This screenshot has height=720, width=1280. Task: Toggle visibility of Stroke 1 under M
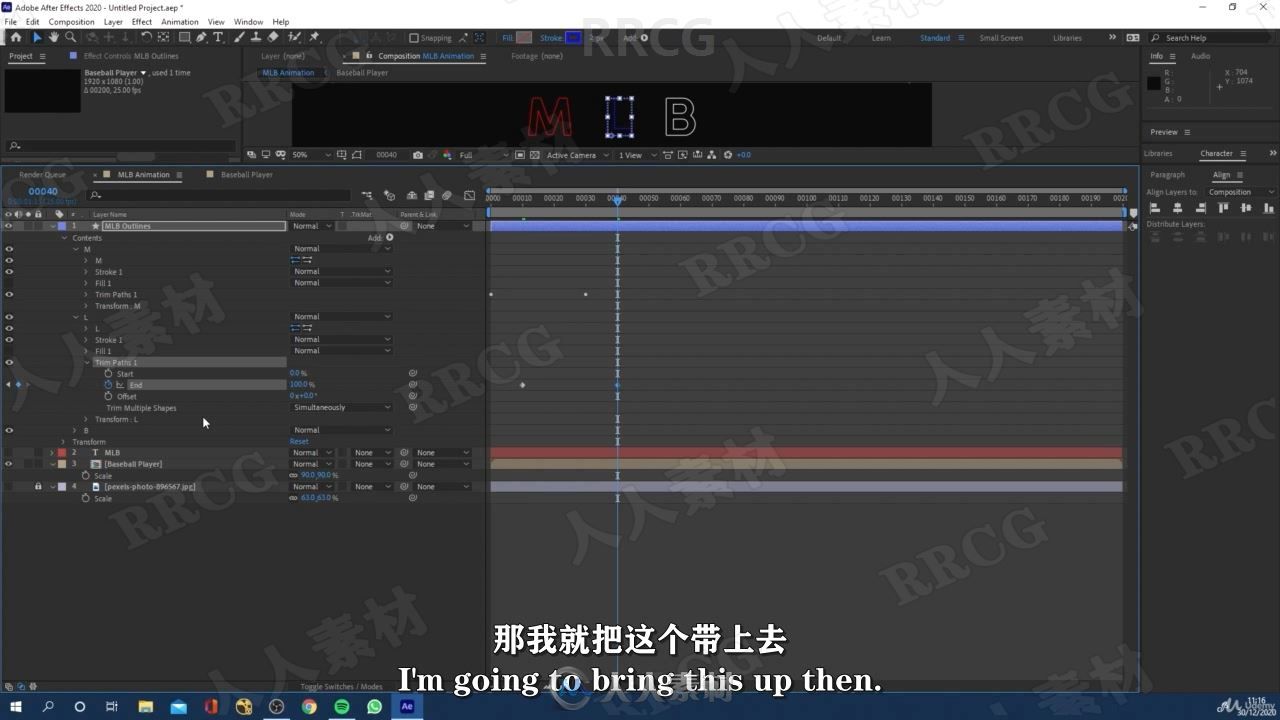tap(9, 272)
